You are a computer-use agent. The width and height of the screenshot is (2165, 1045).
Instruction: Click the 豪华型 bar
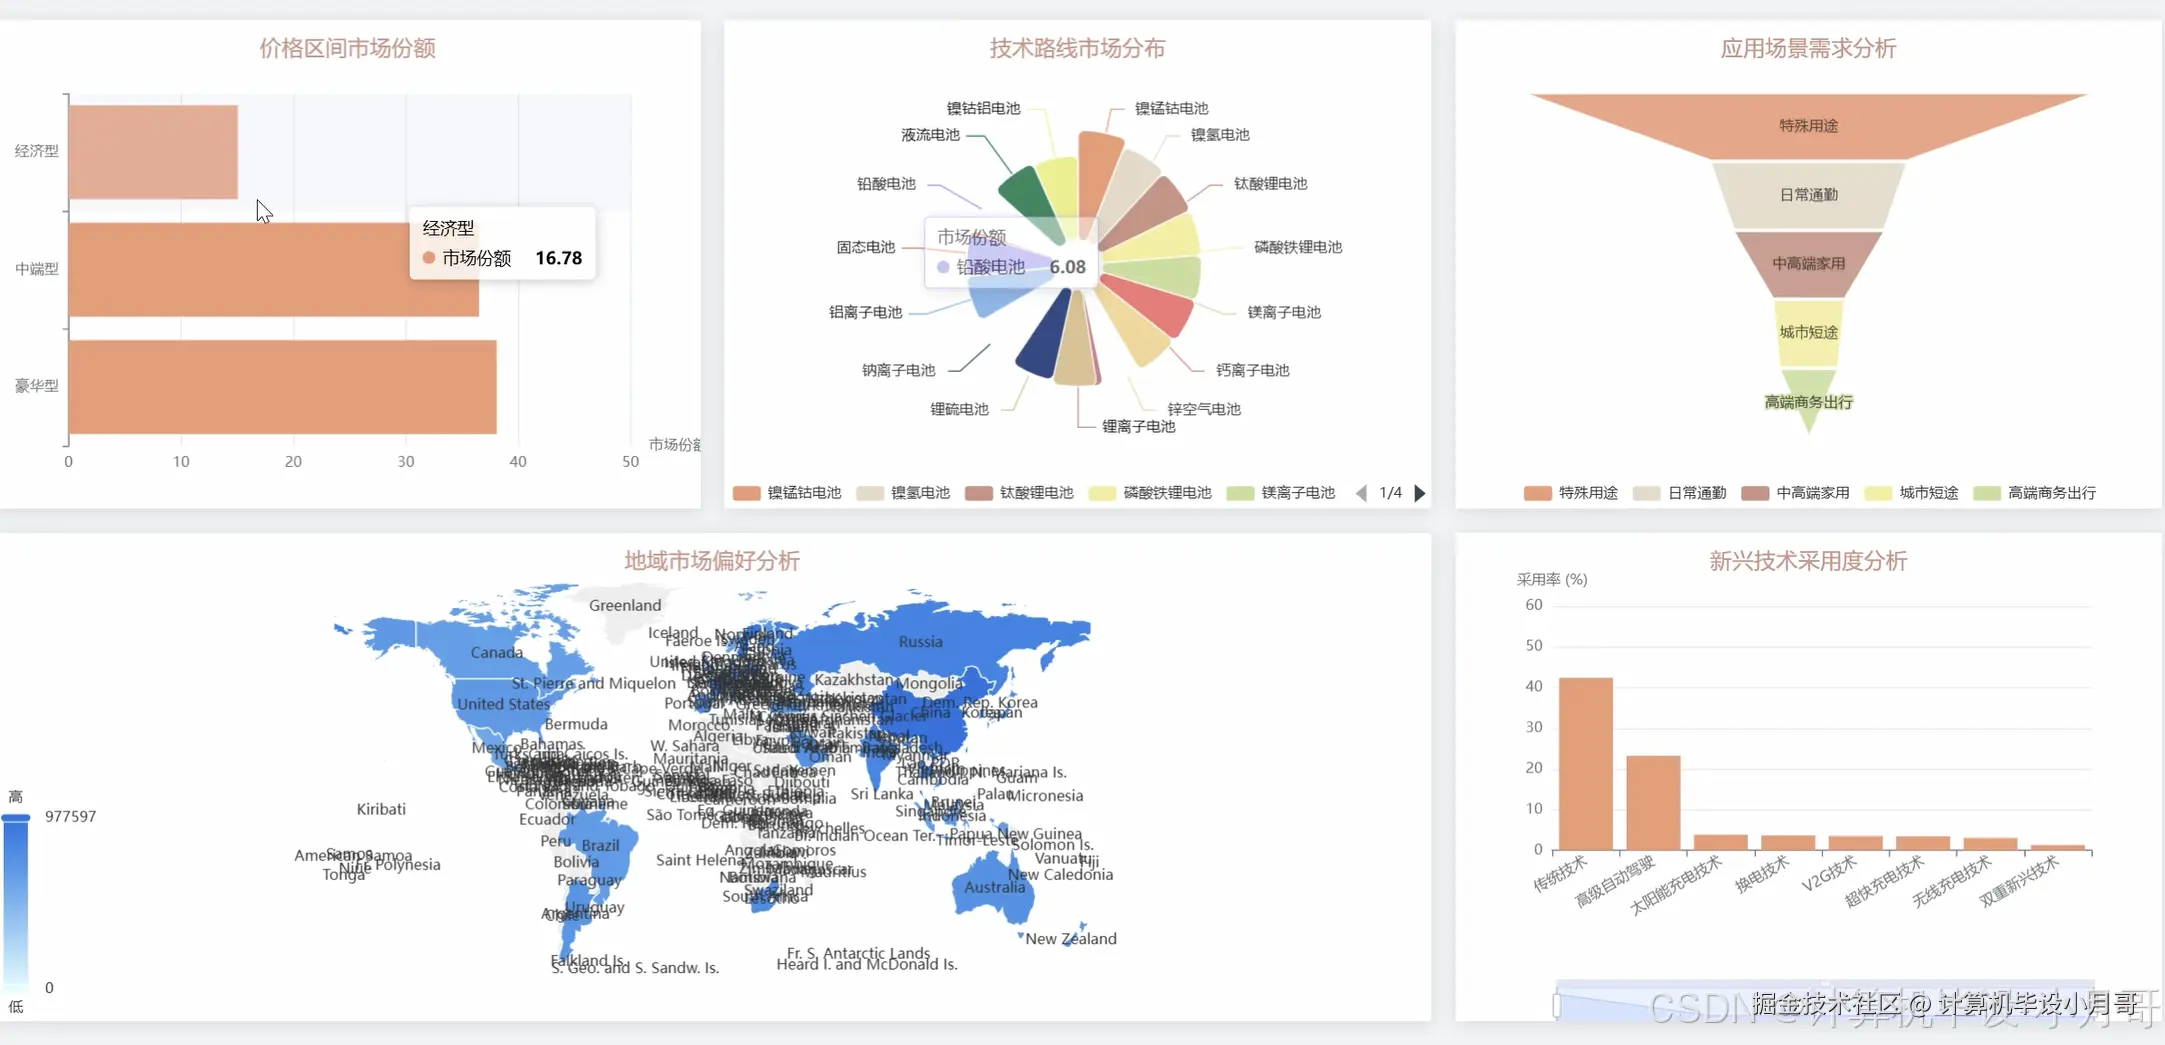tap(283, 387)
